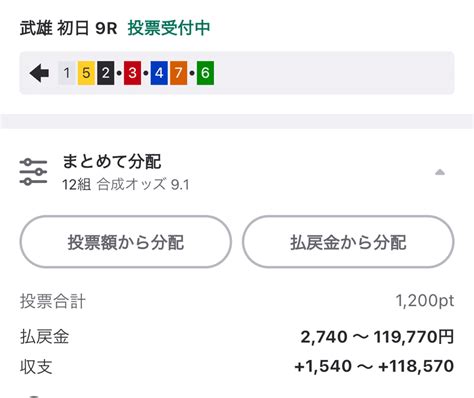The image size is (474, 398).
Task: Select the gray number 1 racer badge
Action: [67, 73]
